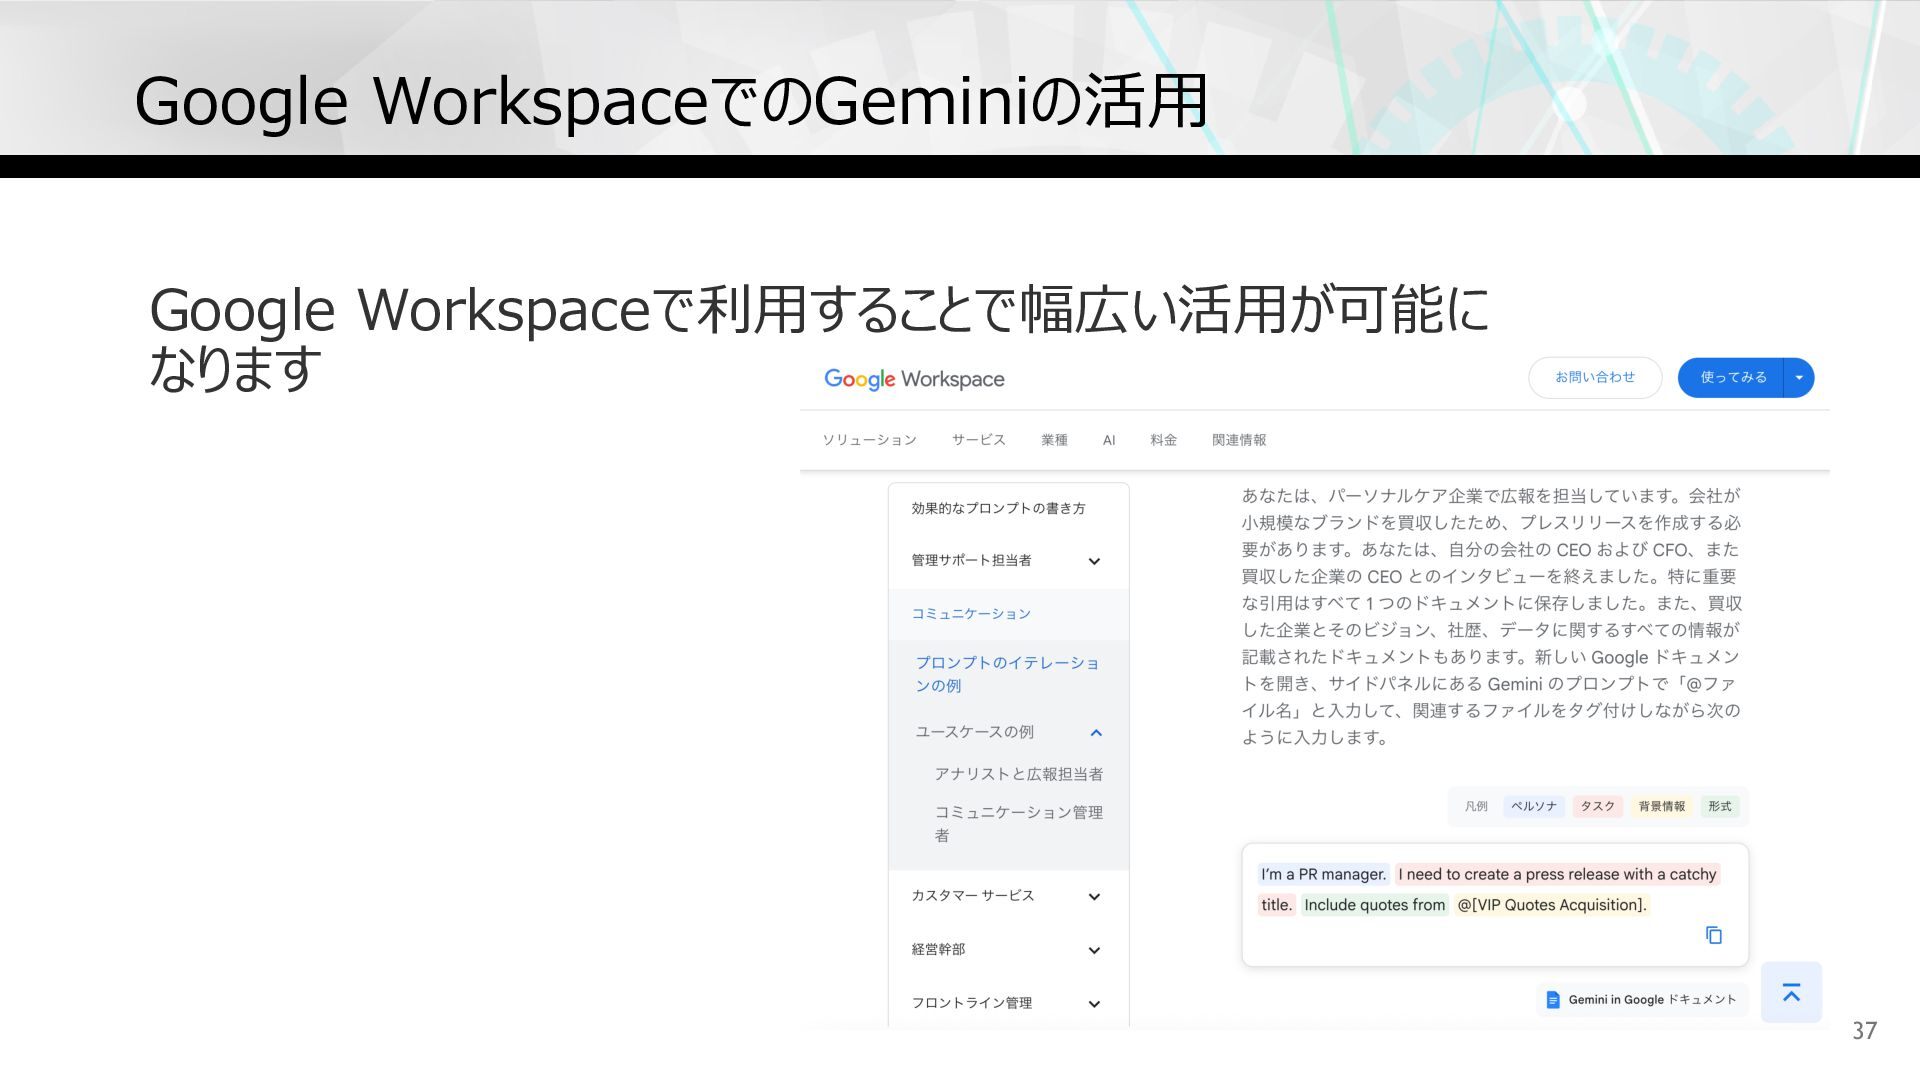Expand フロントライン管理 section
Image resolution: width=1920 pixels, height=1080 pixels.
pyautogui.click(x=1094, y=1003)
